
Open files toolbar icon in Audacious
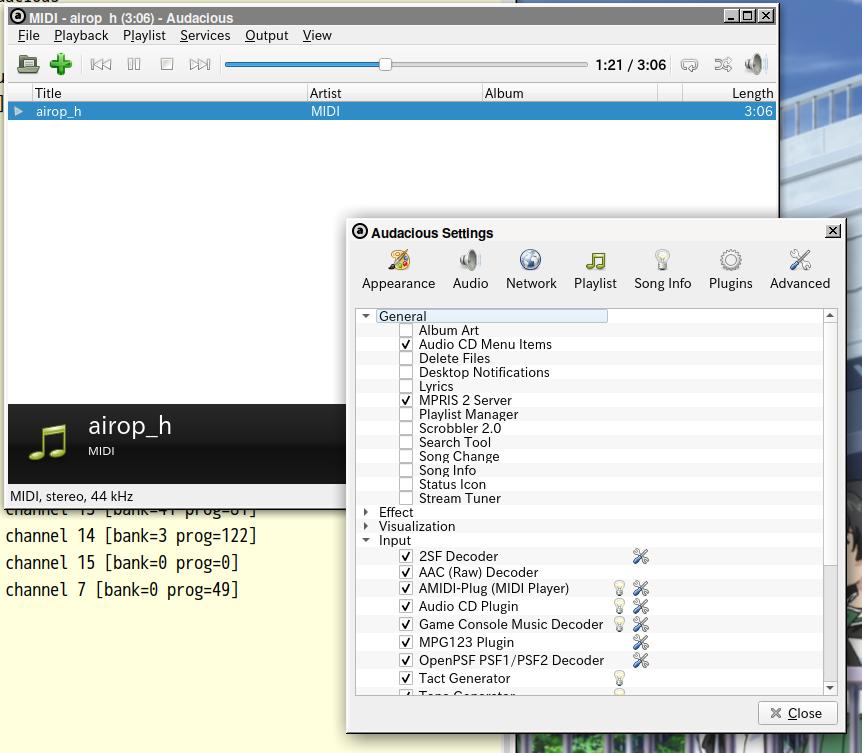(x=28, y=64)
